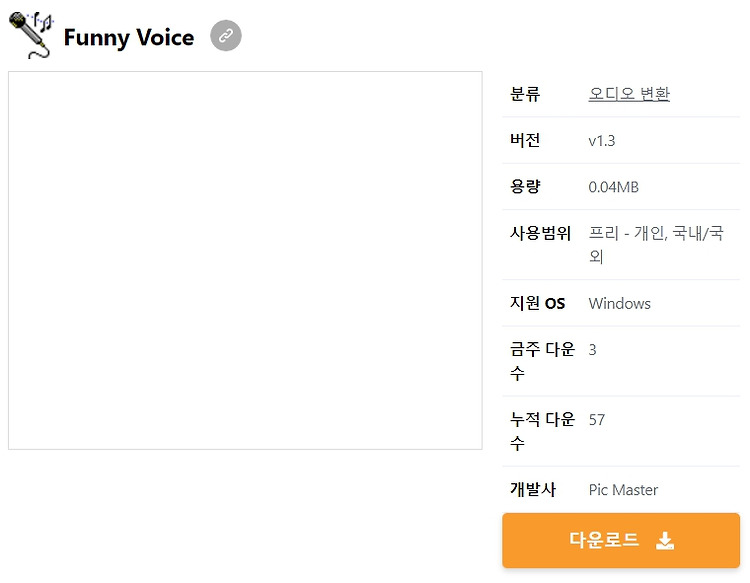Click the 분류 label

tap(525, 94)
